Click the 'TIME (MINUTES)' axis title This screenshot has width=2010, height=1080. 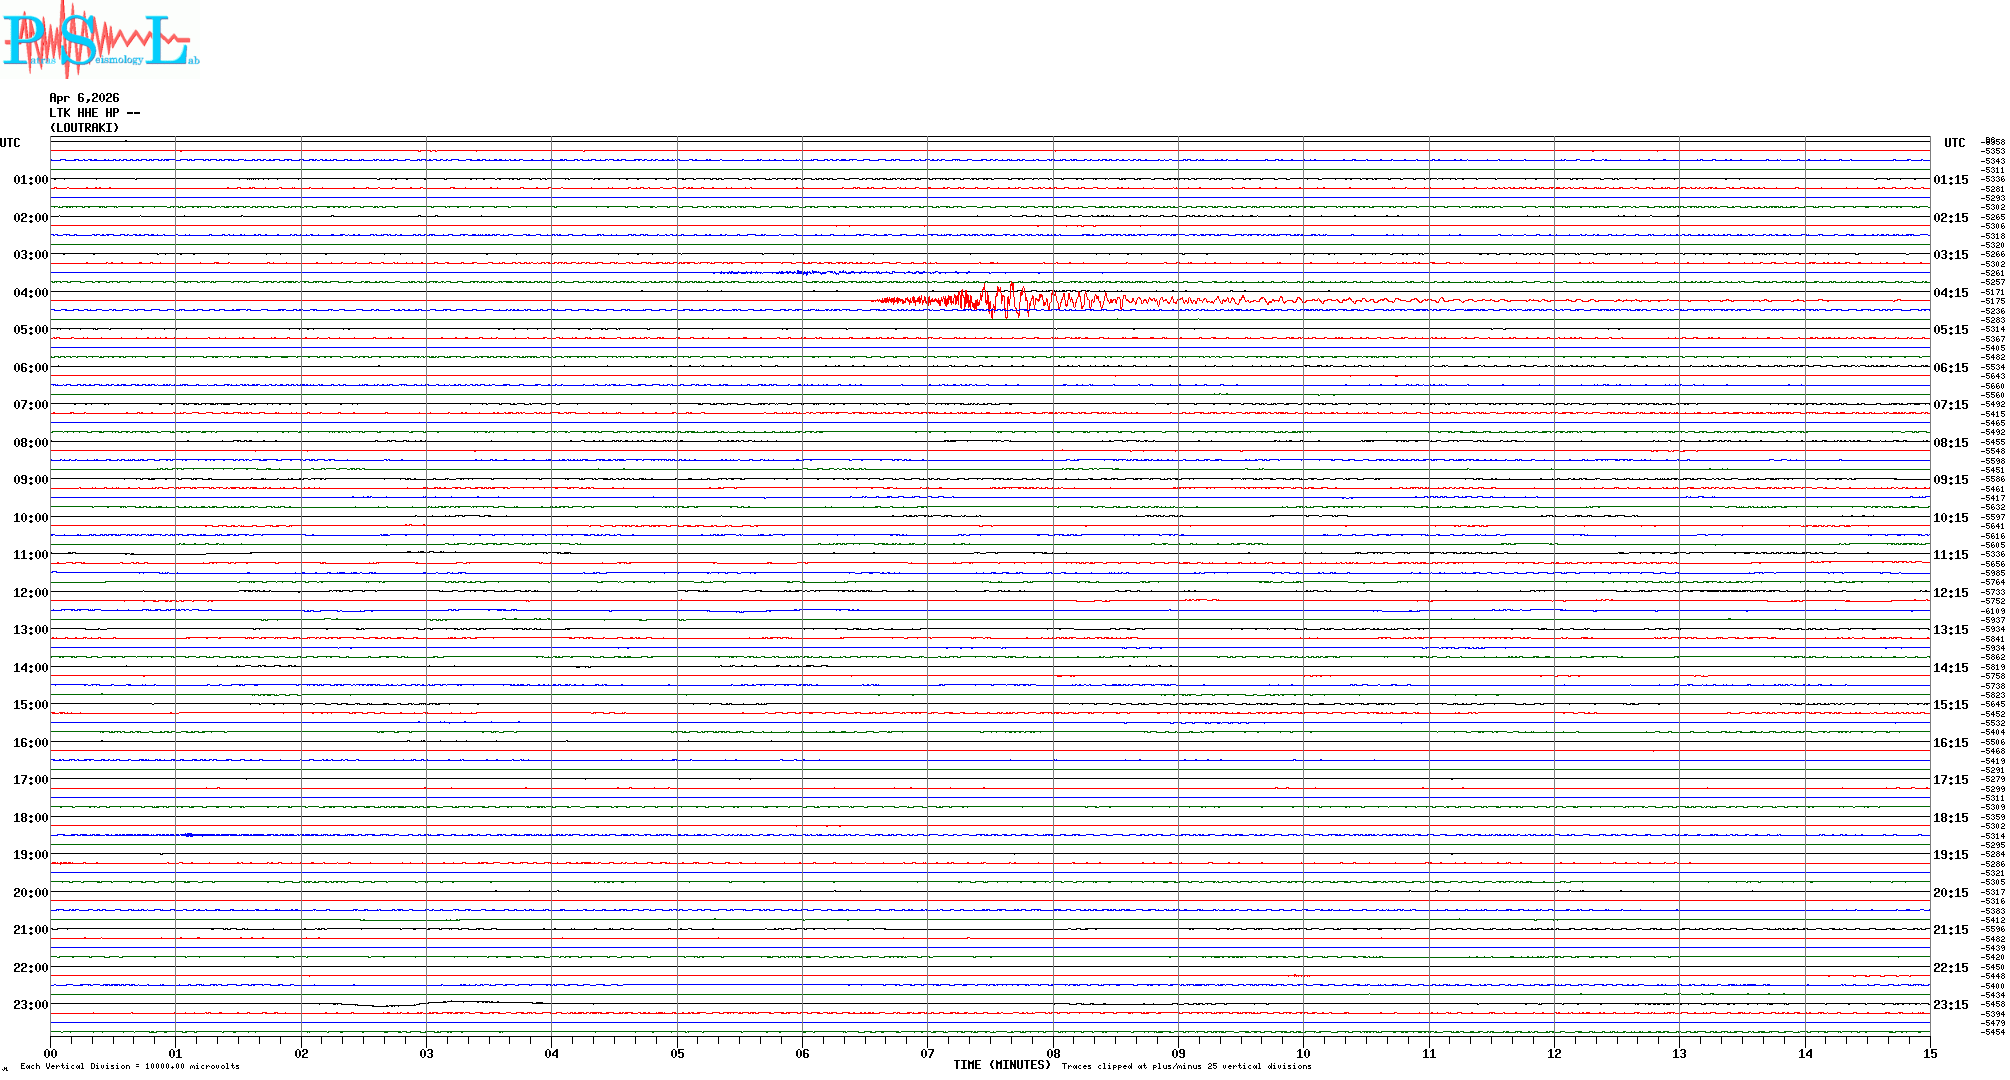1002,1065
